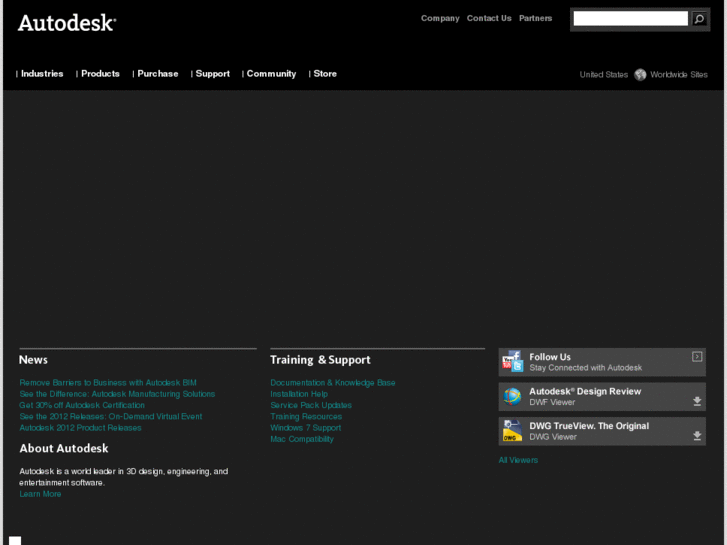Open the Purchase menu
This screenshot has width=727, height=545.
tap(158, 74)
